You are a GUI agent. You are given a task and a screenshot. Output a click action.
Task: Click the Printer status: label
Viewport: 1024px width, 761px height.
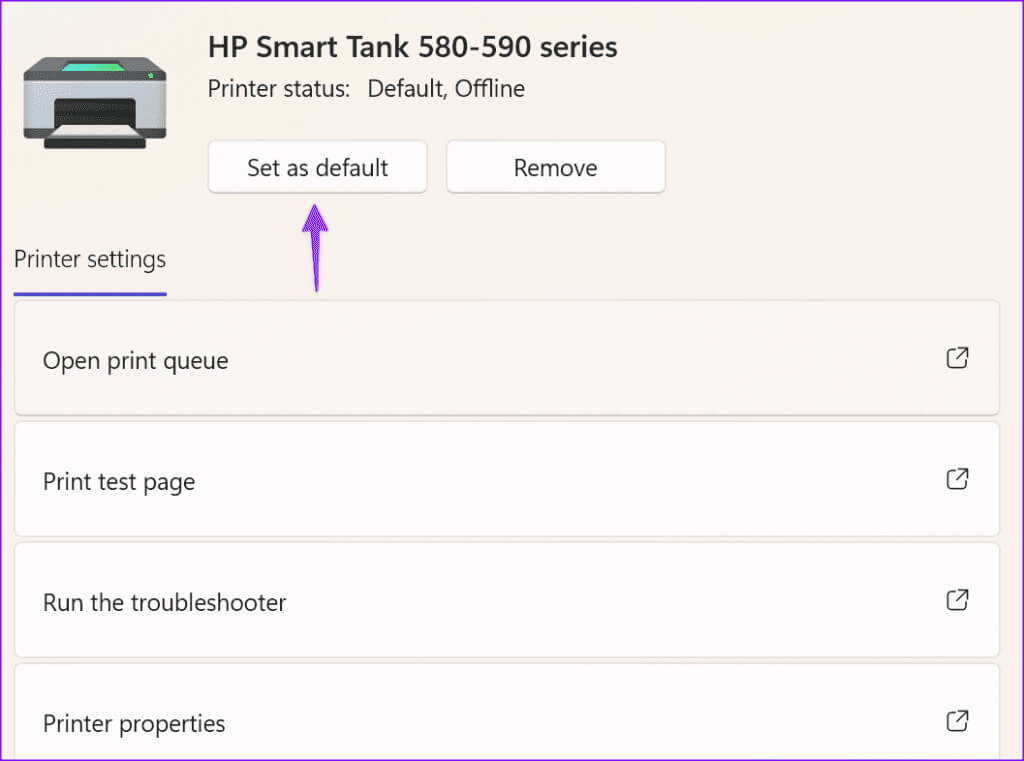pos(279,88)
